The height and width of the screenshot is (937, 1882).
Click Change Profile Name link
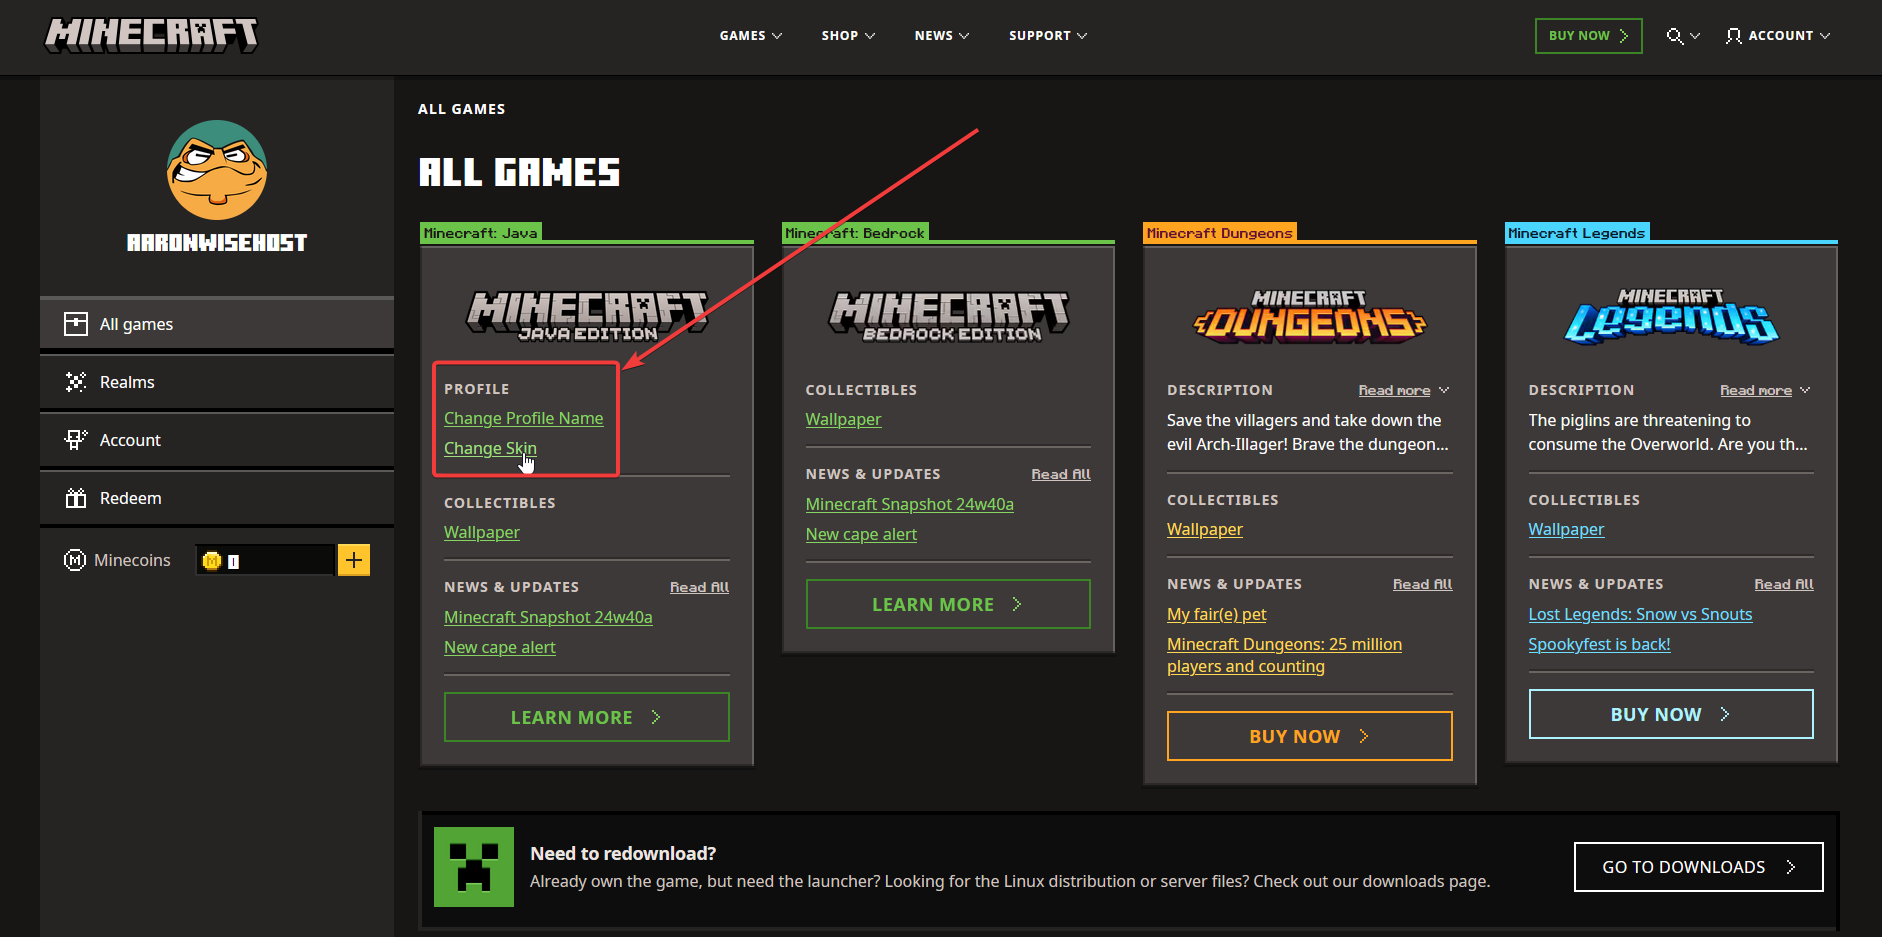coord(524,418)
